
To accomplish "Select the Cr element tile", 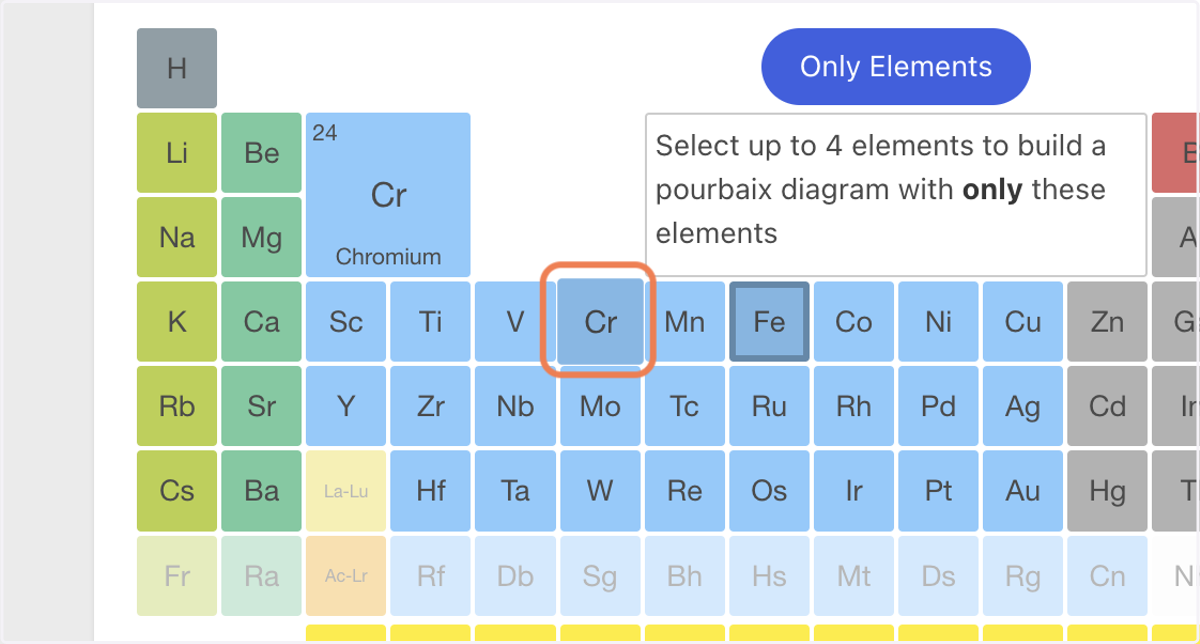I will click(x=600, y=321).
